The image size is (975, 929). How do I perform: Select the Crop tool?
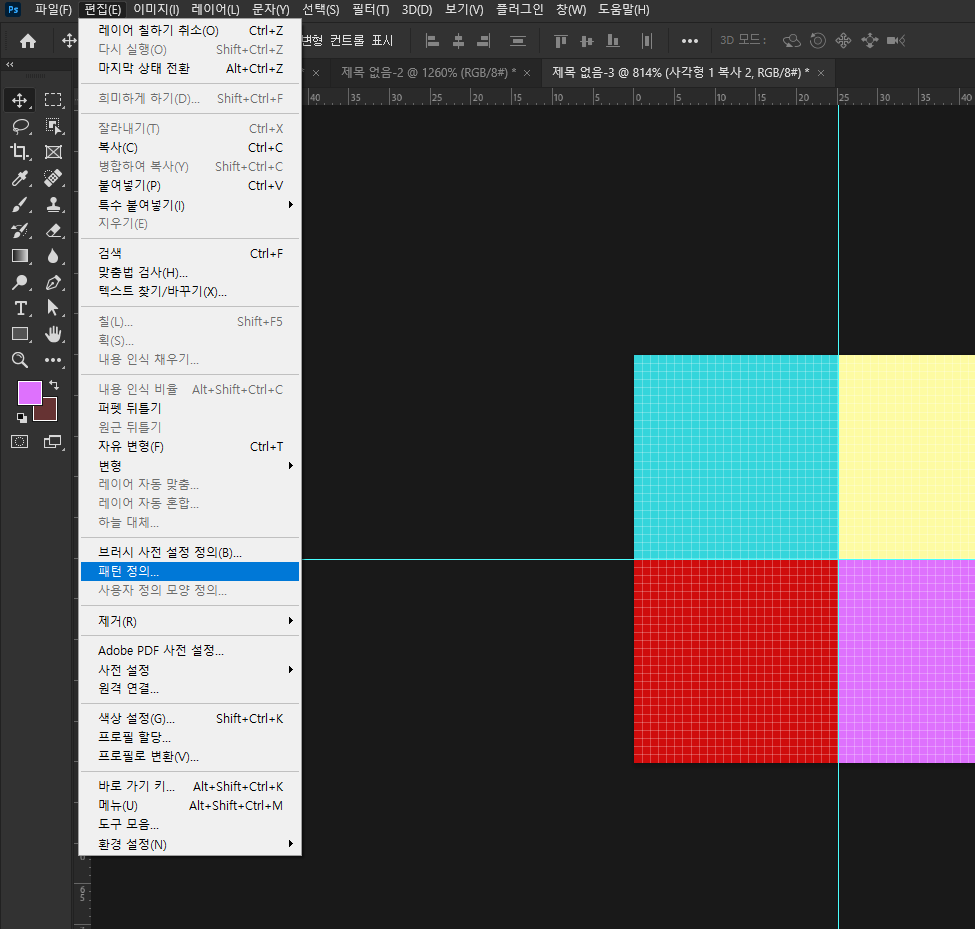[x=19, y=152]
